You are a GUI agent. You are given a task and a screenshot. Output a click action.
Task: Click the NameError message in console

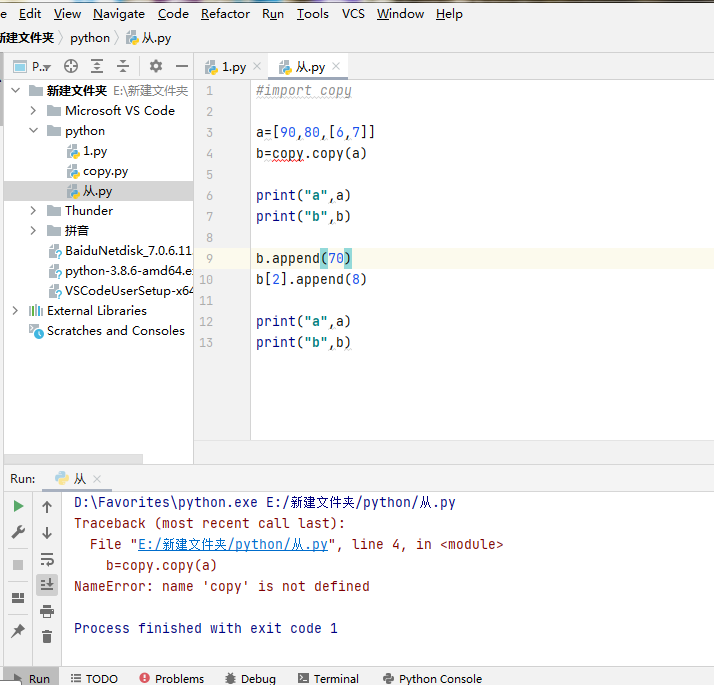pyautogui.click(x=222, y=586)
